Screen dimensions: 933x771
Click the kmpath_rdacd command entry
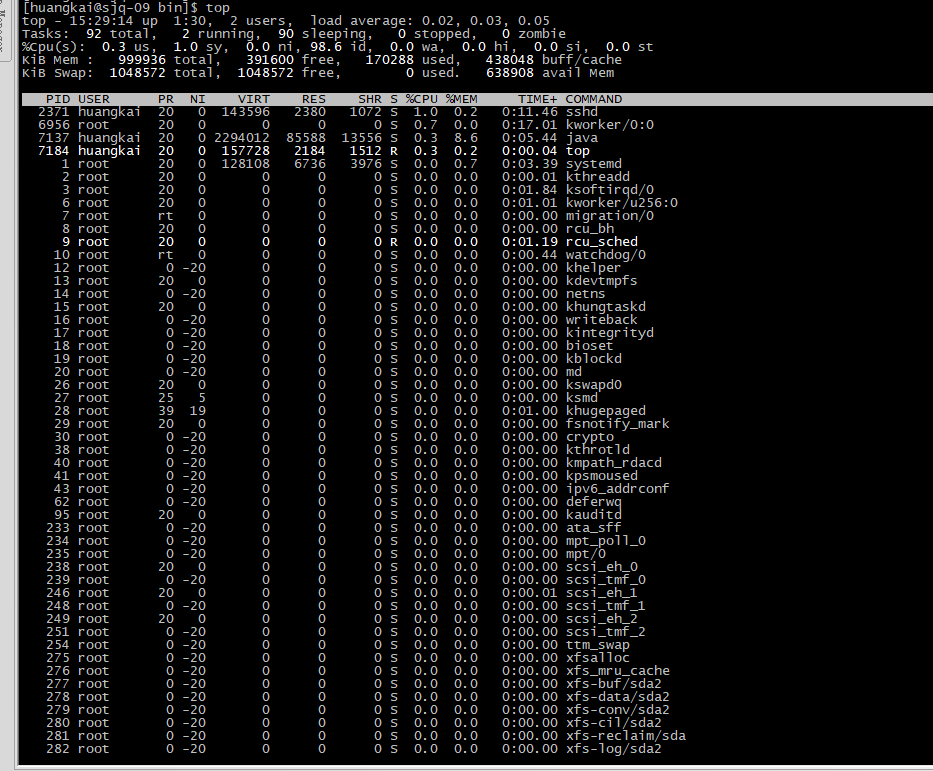[613, 465]
